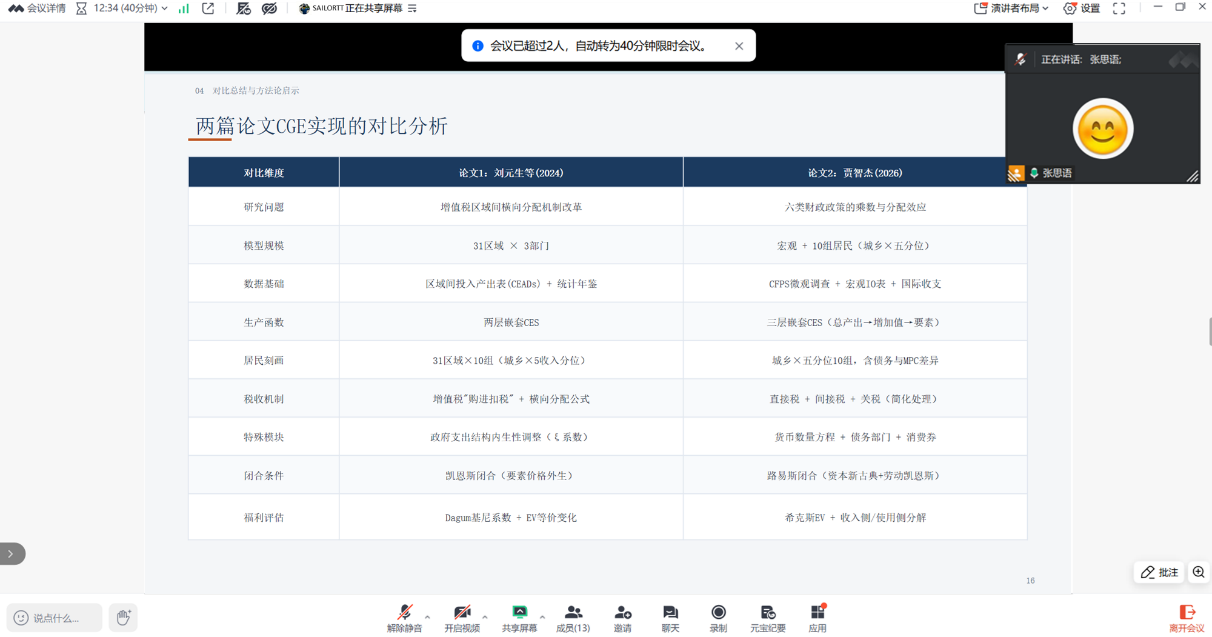Click the zoom-in magnifier icon
Image resolution: width=1212 pixels, height=637 pixels.
click(1198, 572)
